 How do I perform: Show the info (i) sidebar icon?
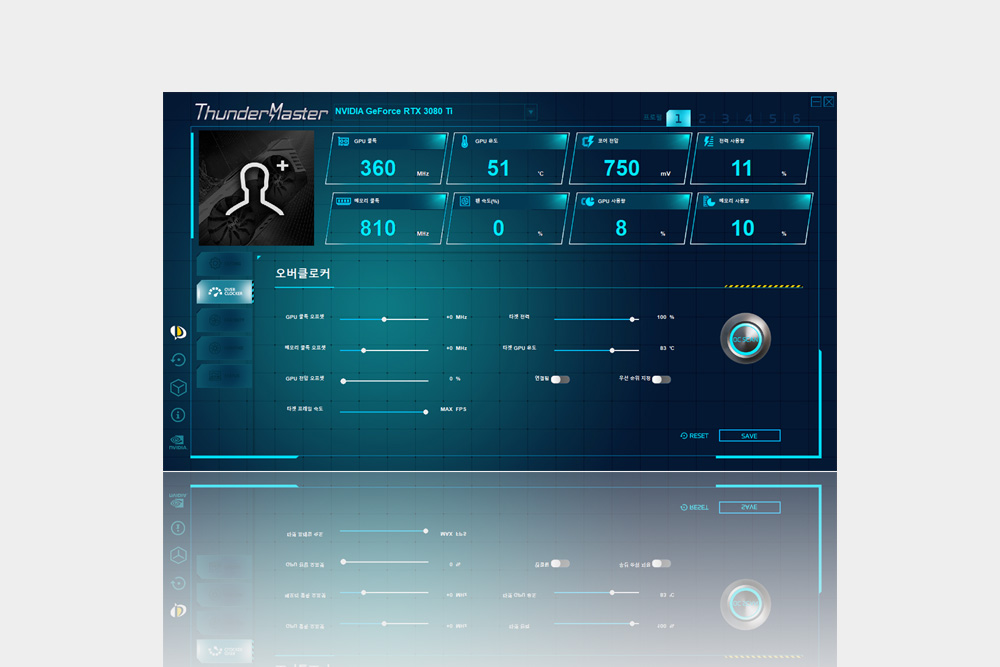click(x=178, y=415)
